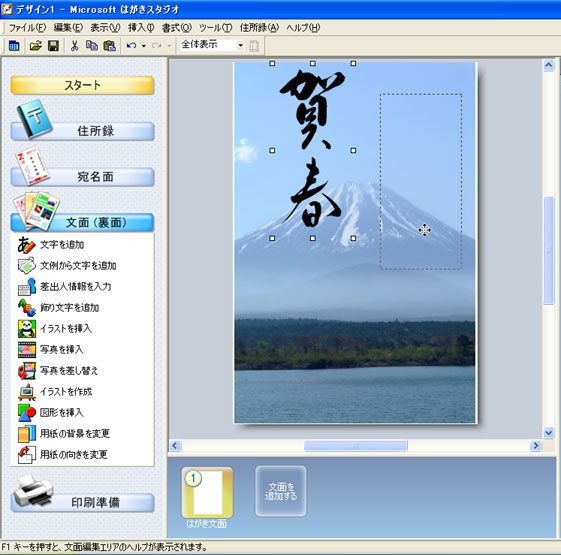Select the はがき文面 page thumbnail
This screenshot has height=555, width=561.
(x=207, y=493)
